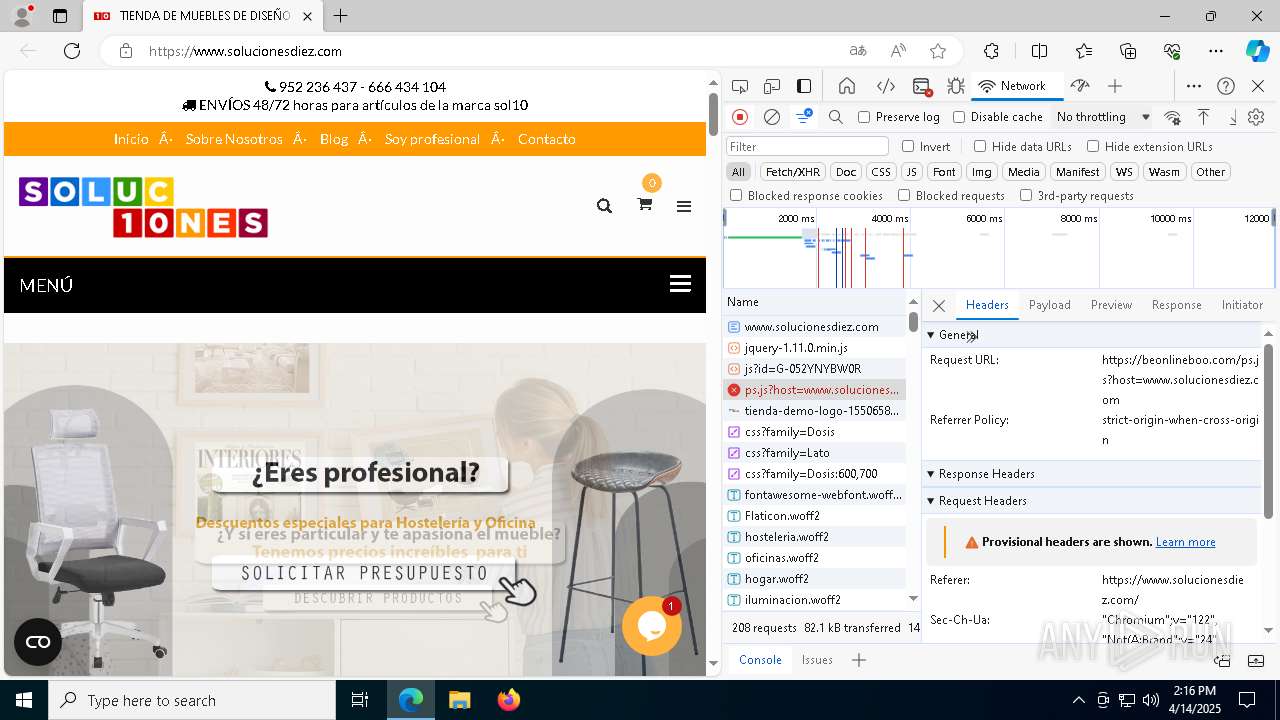Click the Learn more link

click(x=1185, y=542)
